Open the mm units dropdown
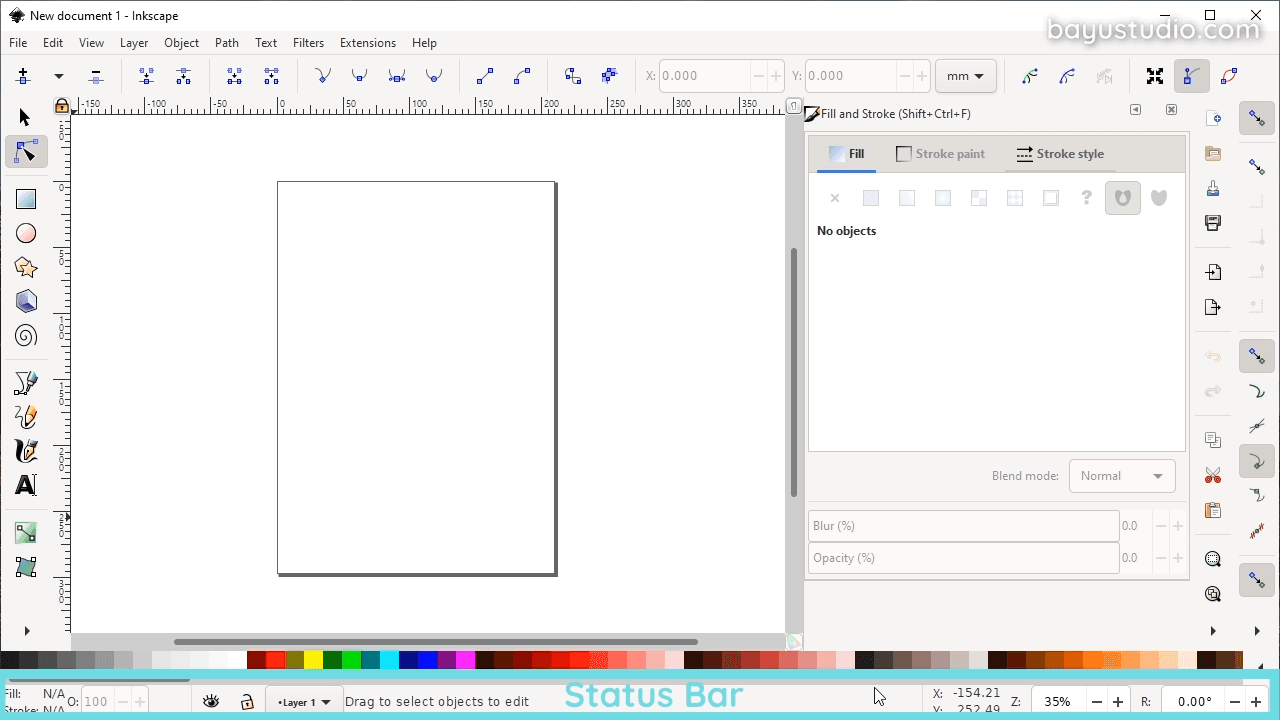 (964, 75)
